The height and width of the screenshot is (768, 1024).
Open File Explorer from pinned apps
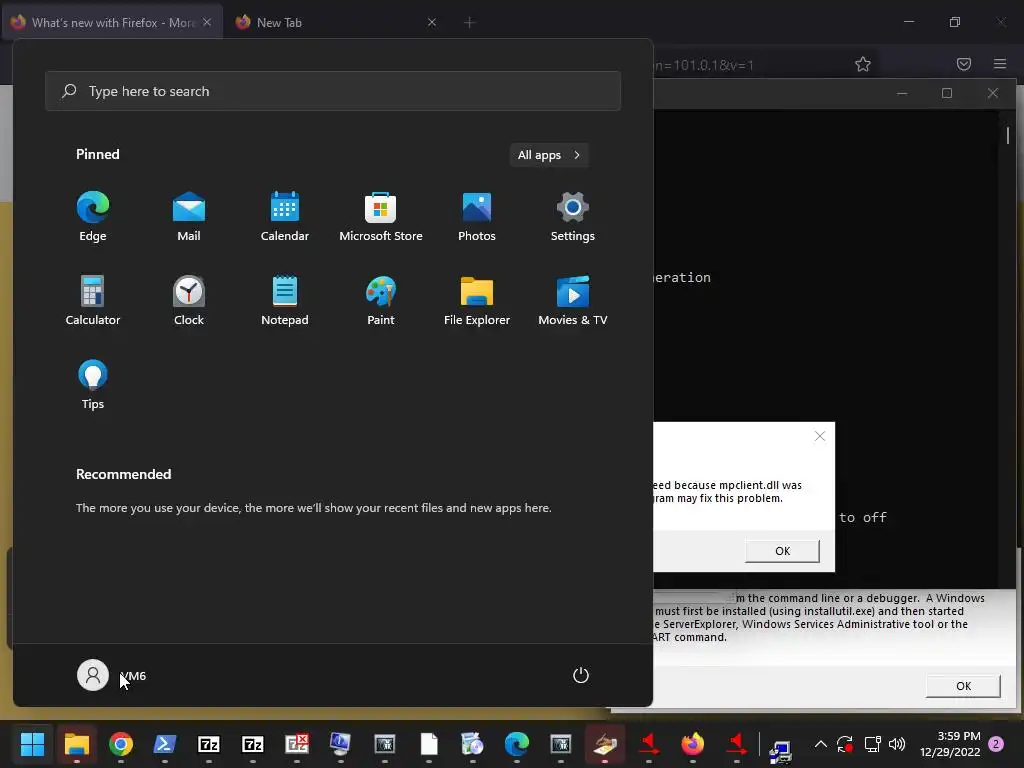[477, 300]
